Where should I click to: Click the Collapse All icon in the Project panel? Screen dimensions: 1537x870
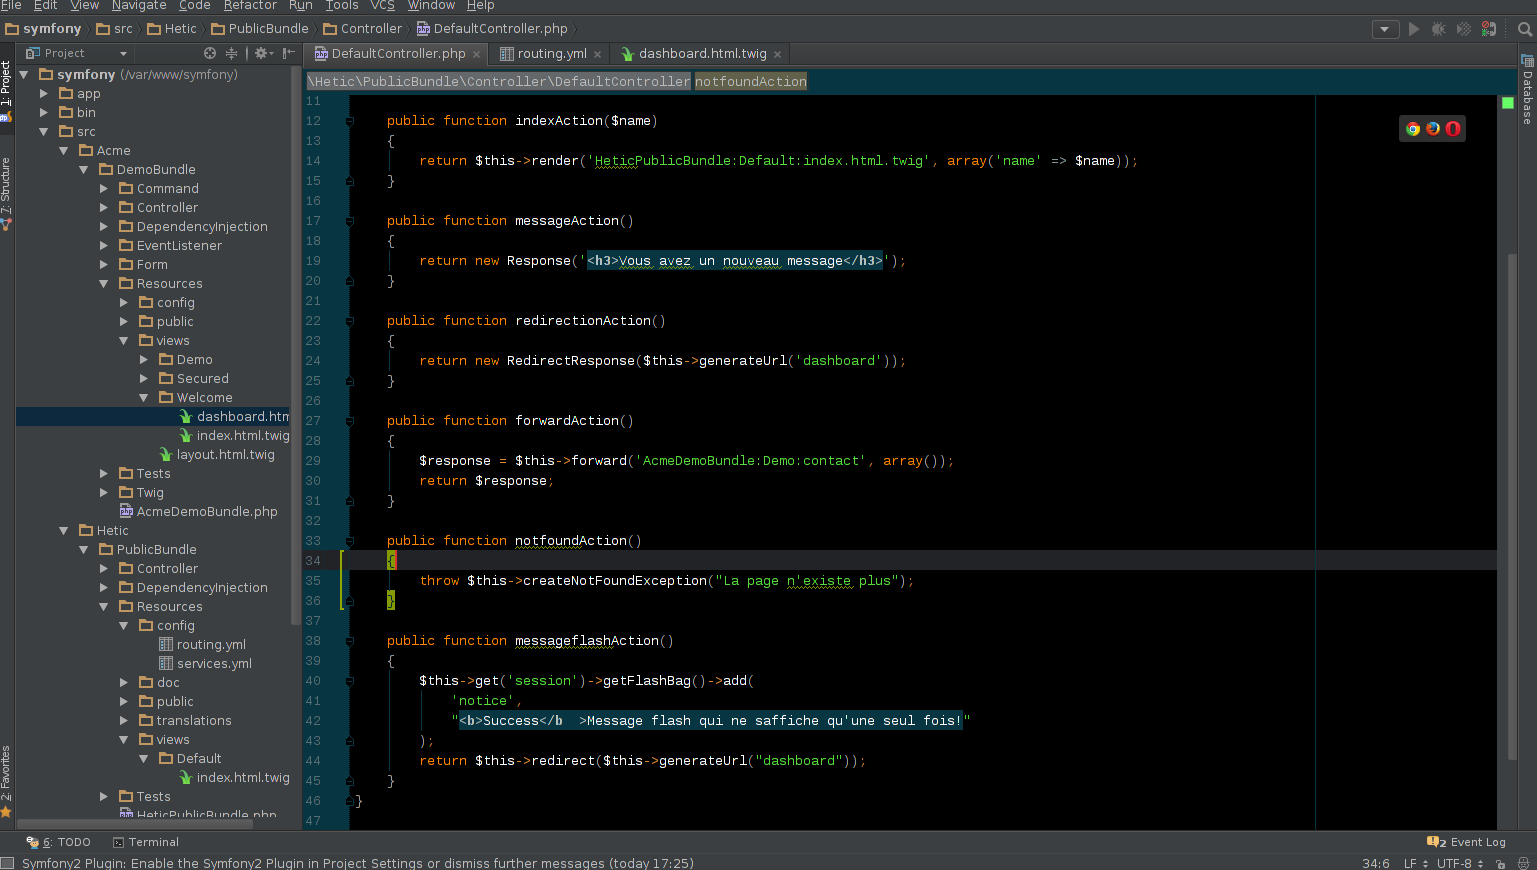click(x=231, y=53)
